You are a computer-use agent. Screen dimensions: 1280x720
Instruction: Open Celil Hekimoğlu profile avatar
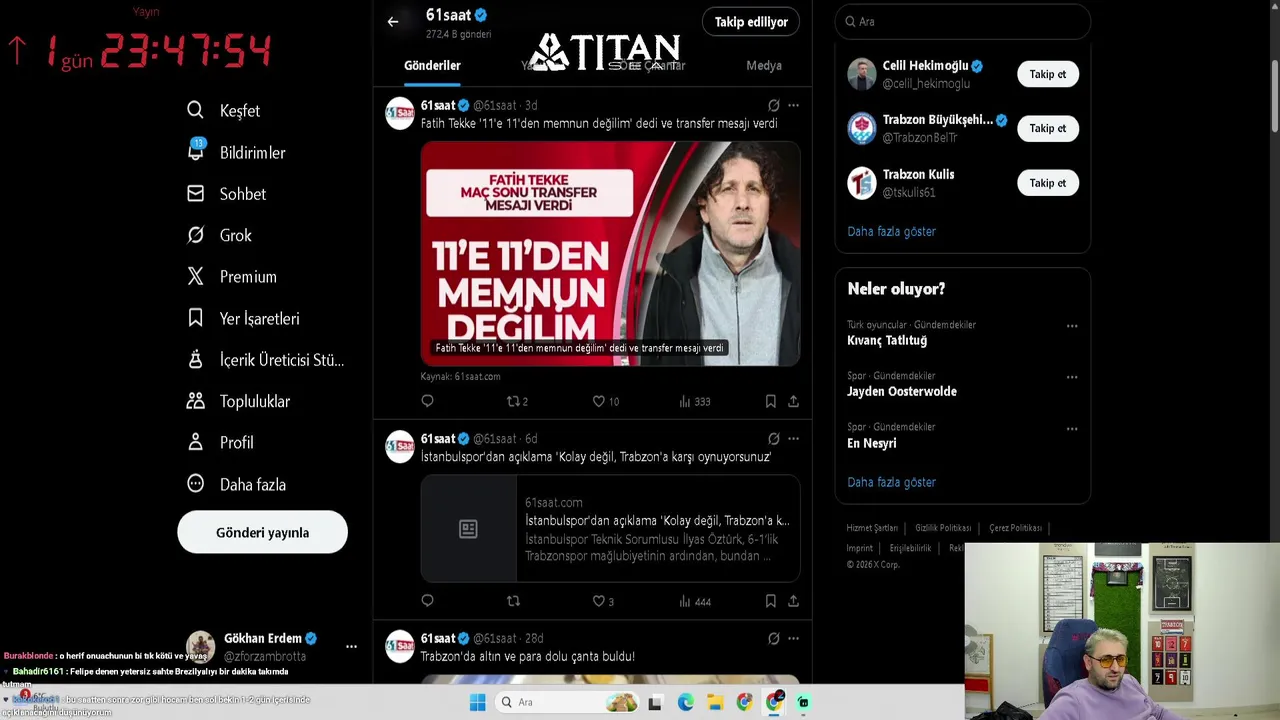tap(862, 74)
